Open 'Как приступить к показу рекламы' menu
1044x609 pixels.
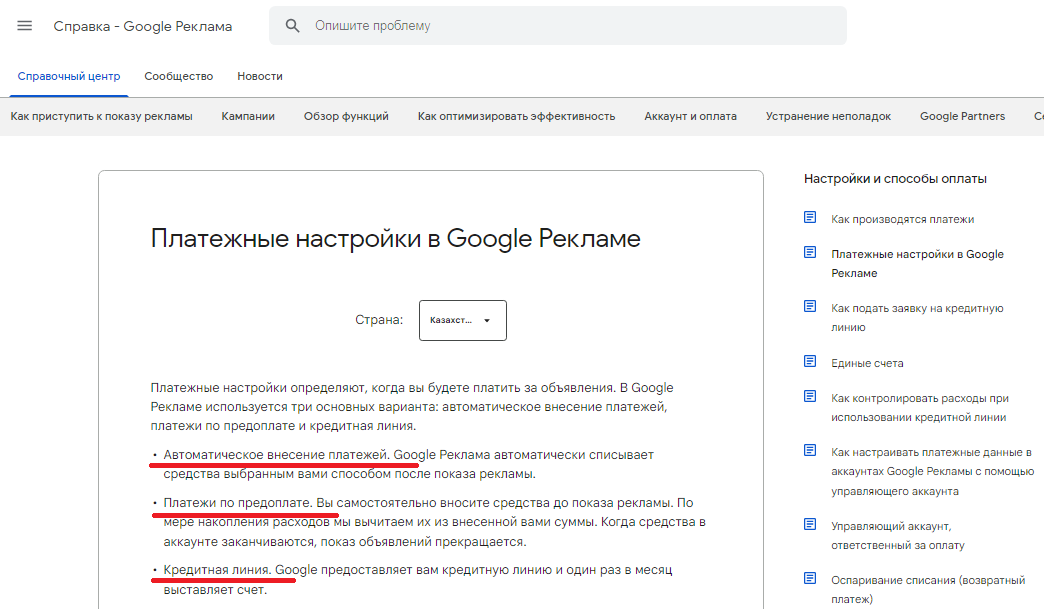point(101,116)
